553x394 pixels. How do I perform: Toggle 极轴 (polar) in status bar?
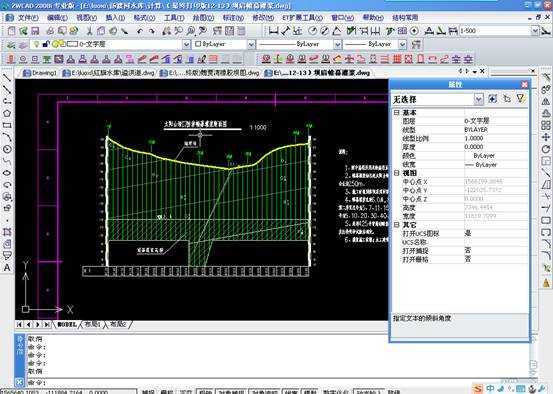[x=205, y=392]
